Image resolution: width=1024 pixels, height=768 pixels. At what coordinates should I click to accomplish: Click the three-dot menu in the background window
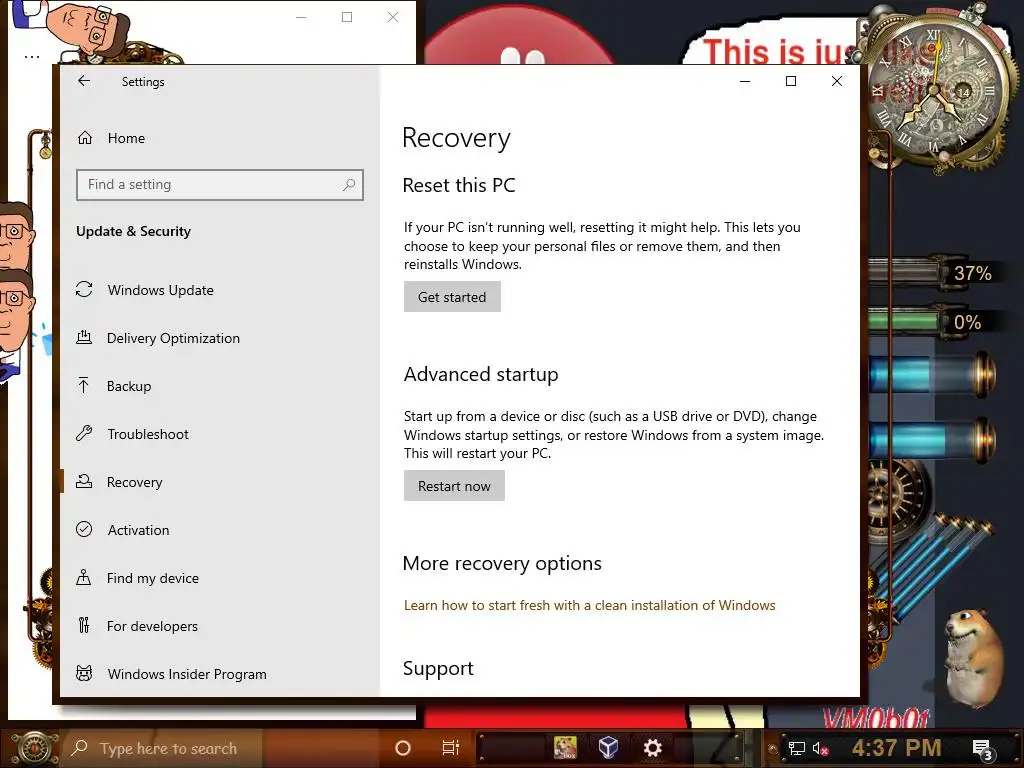tap(32, 57)
